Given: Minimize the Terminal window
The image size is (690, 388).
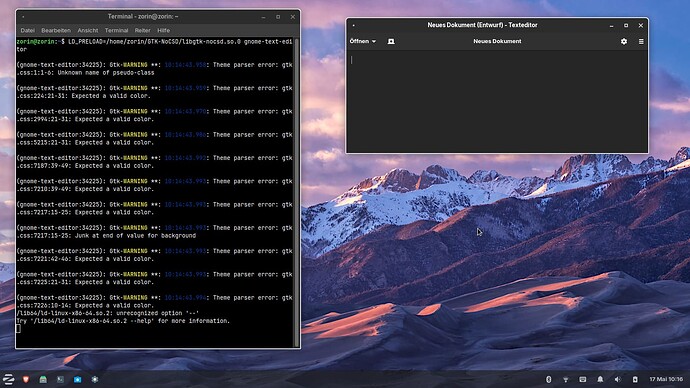Looking at the screenshot, I should click(x=263, y=17).
